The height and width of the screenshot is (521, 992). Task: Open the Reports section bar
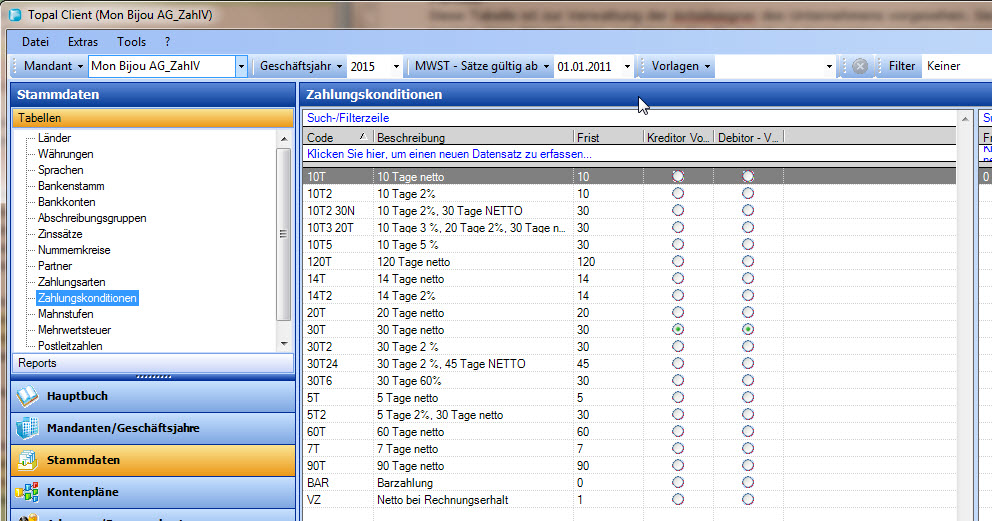tap(151, 363)
